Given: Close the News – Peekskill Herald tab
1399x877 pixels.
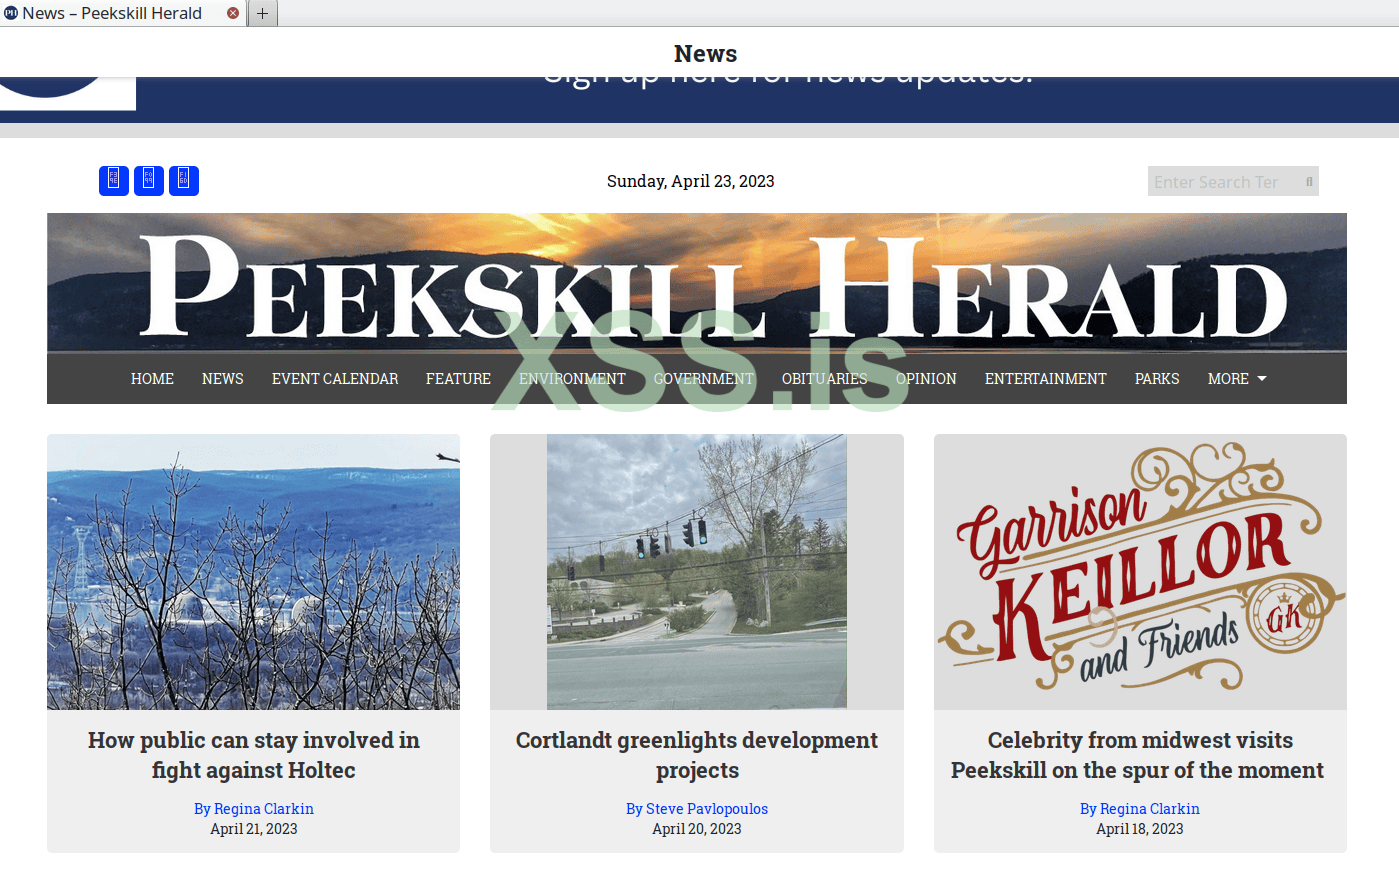Looking at the screenshot, I should [x=233, y=13].
